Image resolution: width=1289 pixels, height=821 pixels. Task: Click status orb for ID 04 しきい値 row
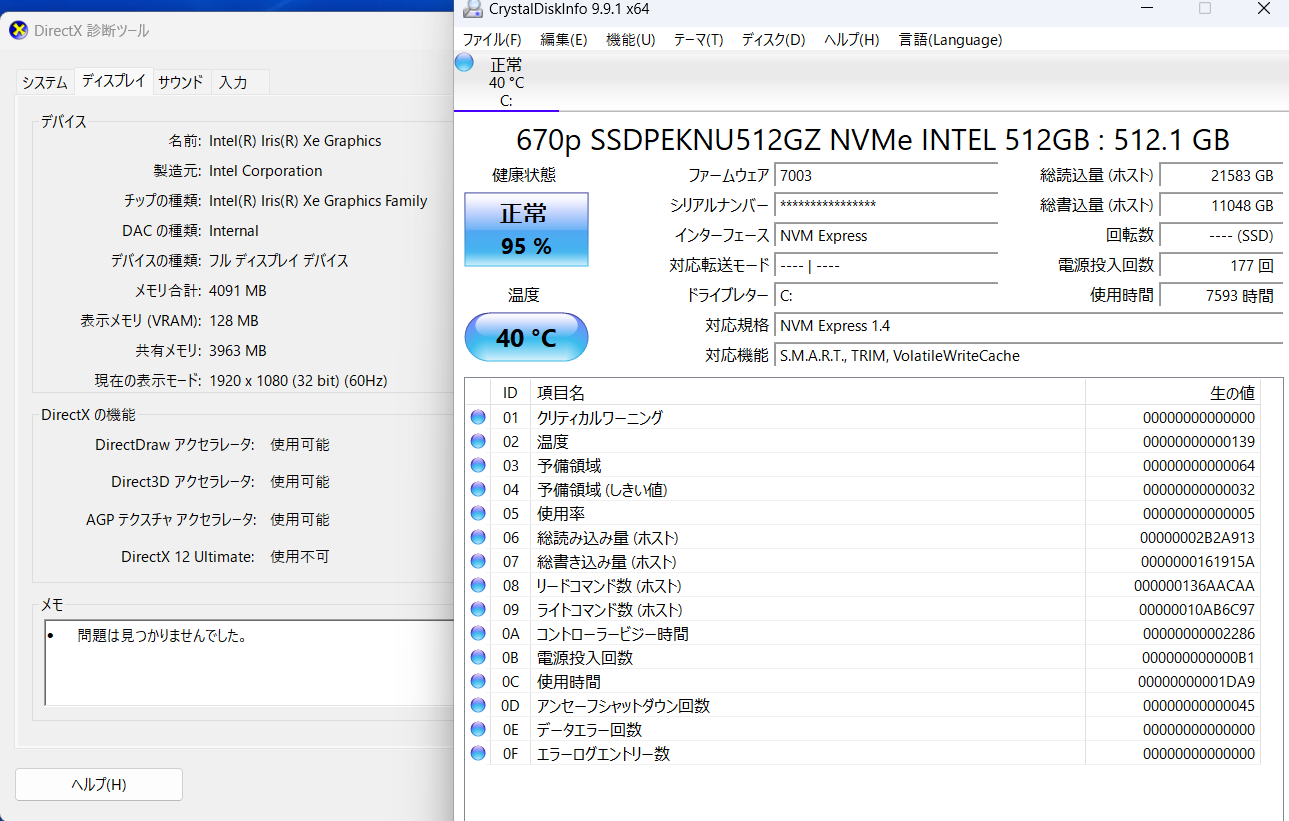coord(478,489)
